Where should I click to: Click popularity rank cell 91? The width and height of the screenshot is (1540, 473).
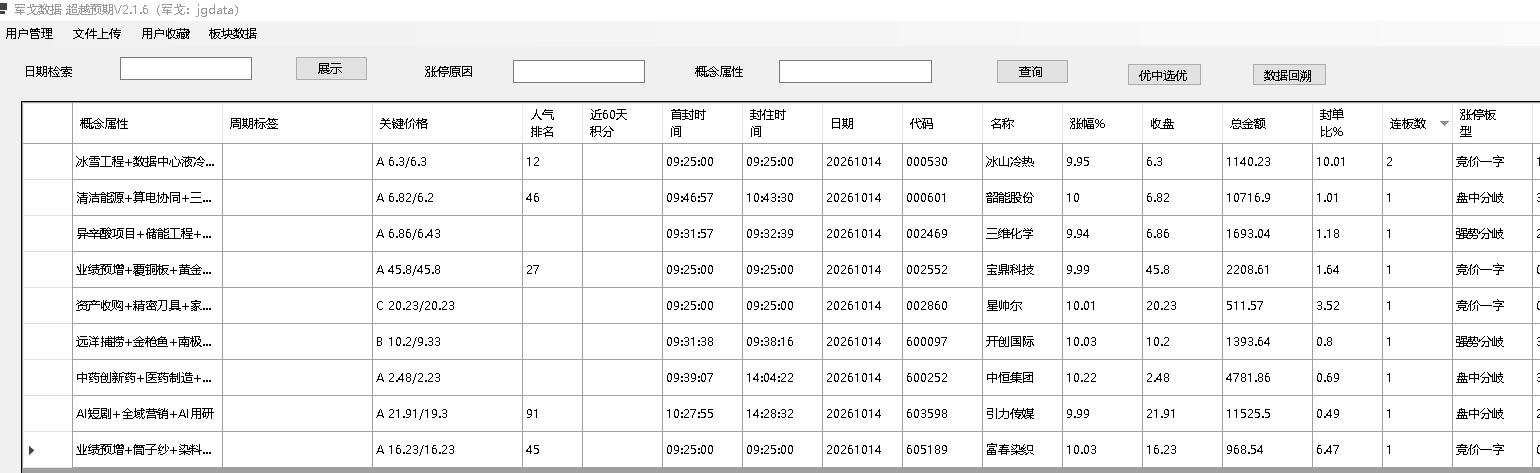[552, 413]
